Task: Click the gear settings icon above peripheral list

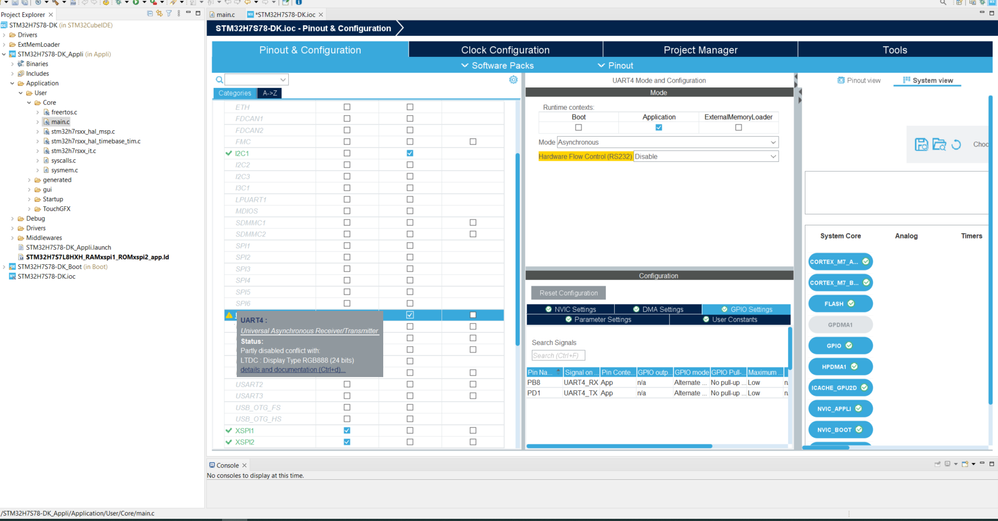Action: click(x=513, y=80)
